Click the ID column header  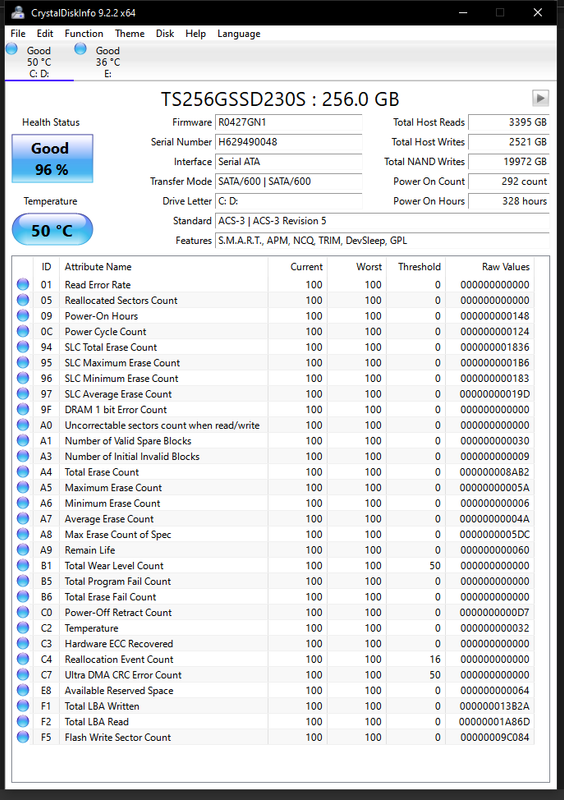[x=46, y=266]
